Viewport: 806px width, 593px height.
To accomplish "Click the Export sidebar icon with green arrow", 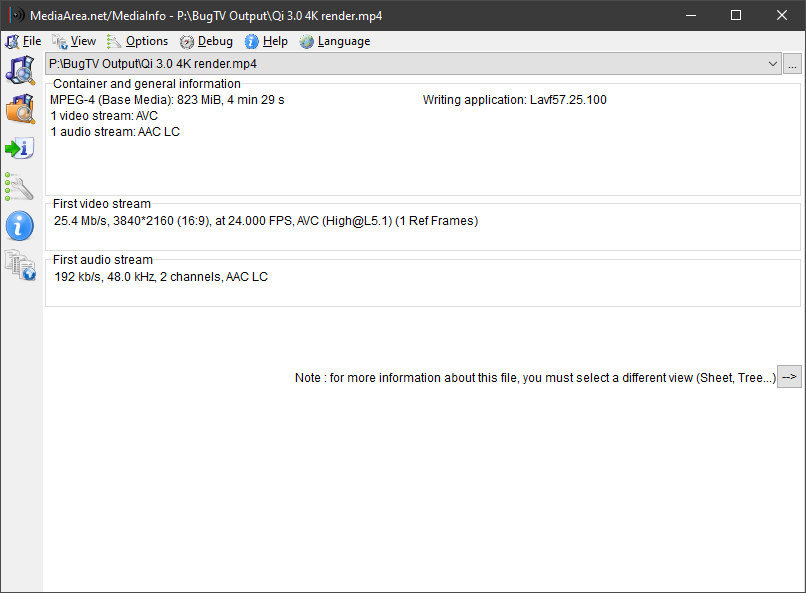I will point(20,148).
